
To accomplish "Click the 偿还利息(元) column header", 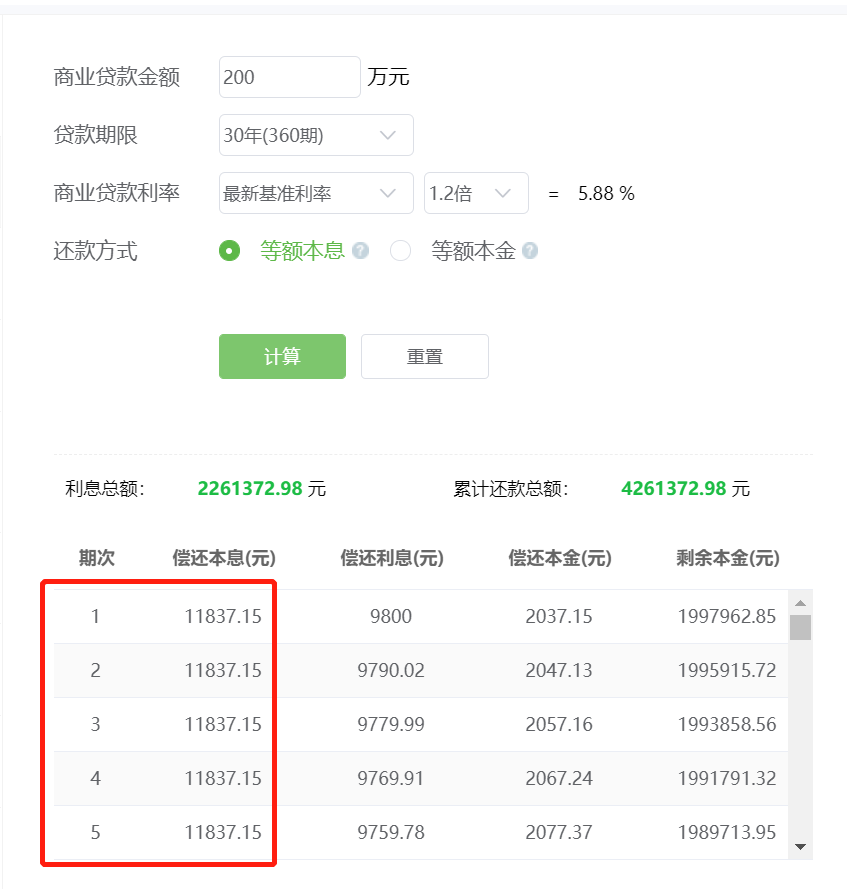I will [392, 558].
